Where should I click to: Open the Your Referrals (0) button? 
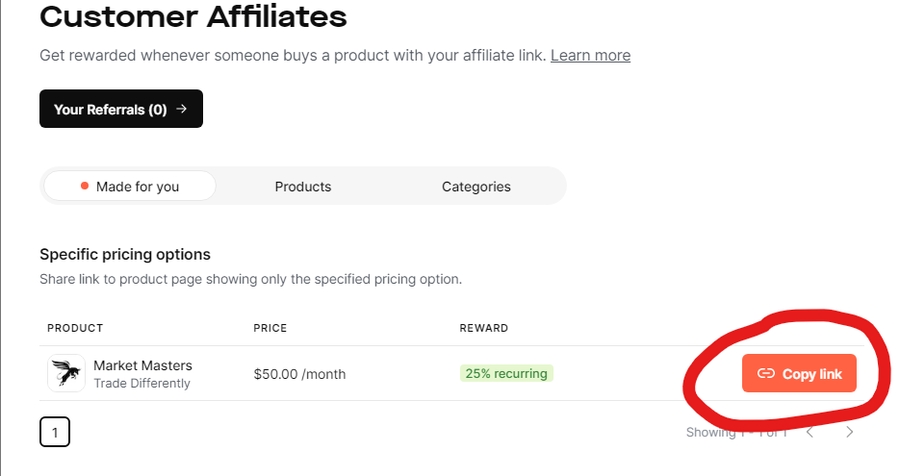121,109
